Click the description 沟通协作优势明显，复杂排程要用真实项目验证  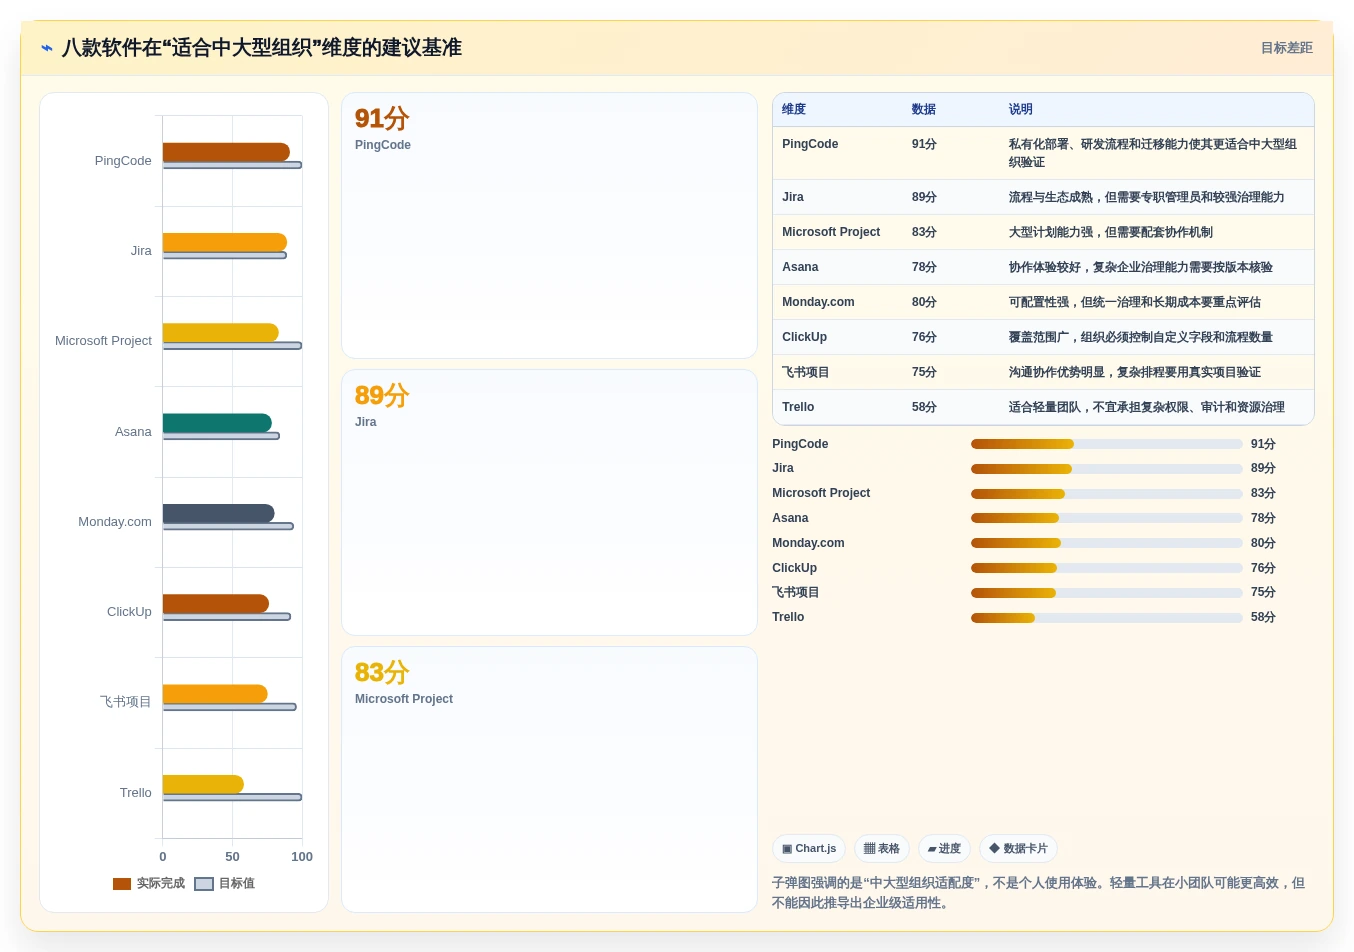(x=1134, y=372)
